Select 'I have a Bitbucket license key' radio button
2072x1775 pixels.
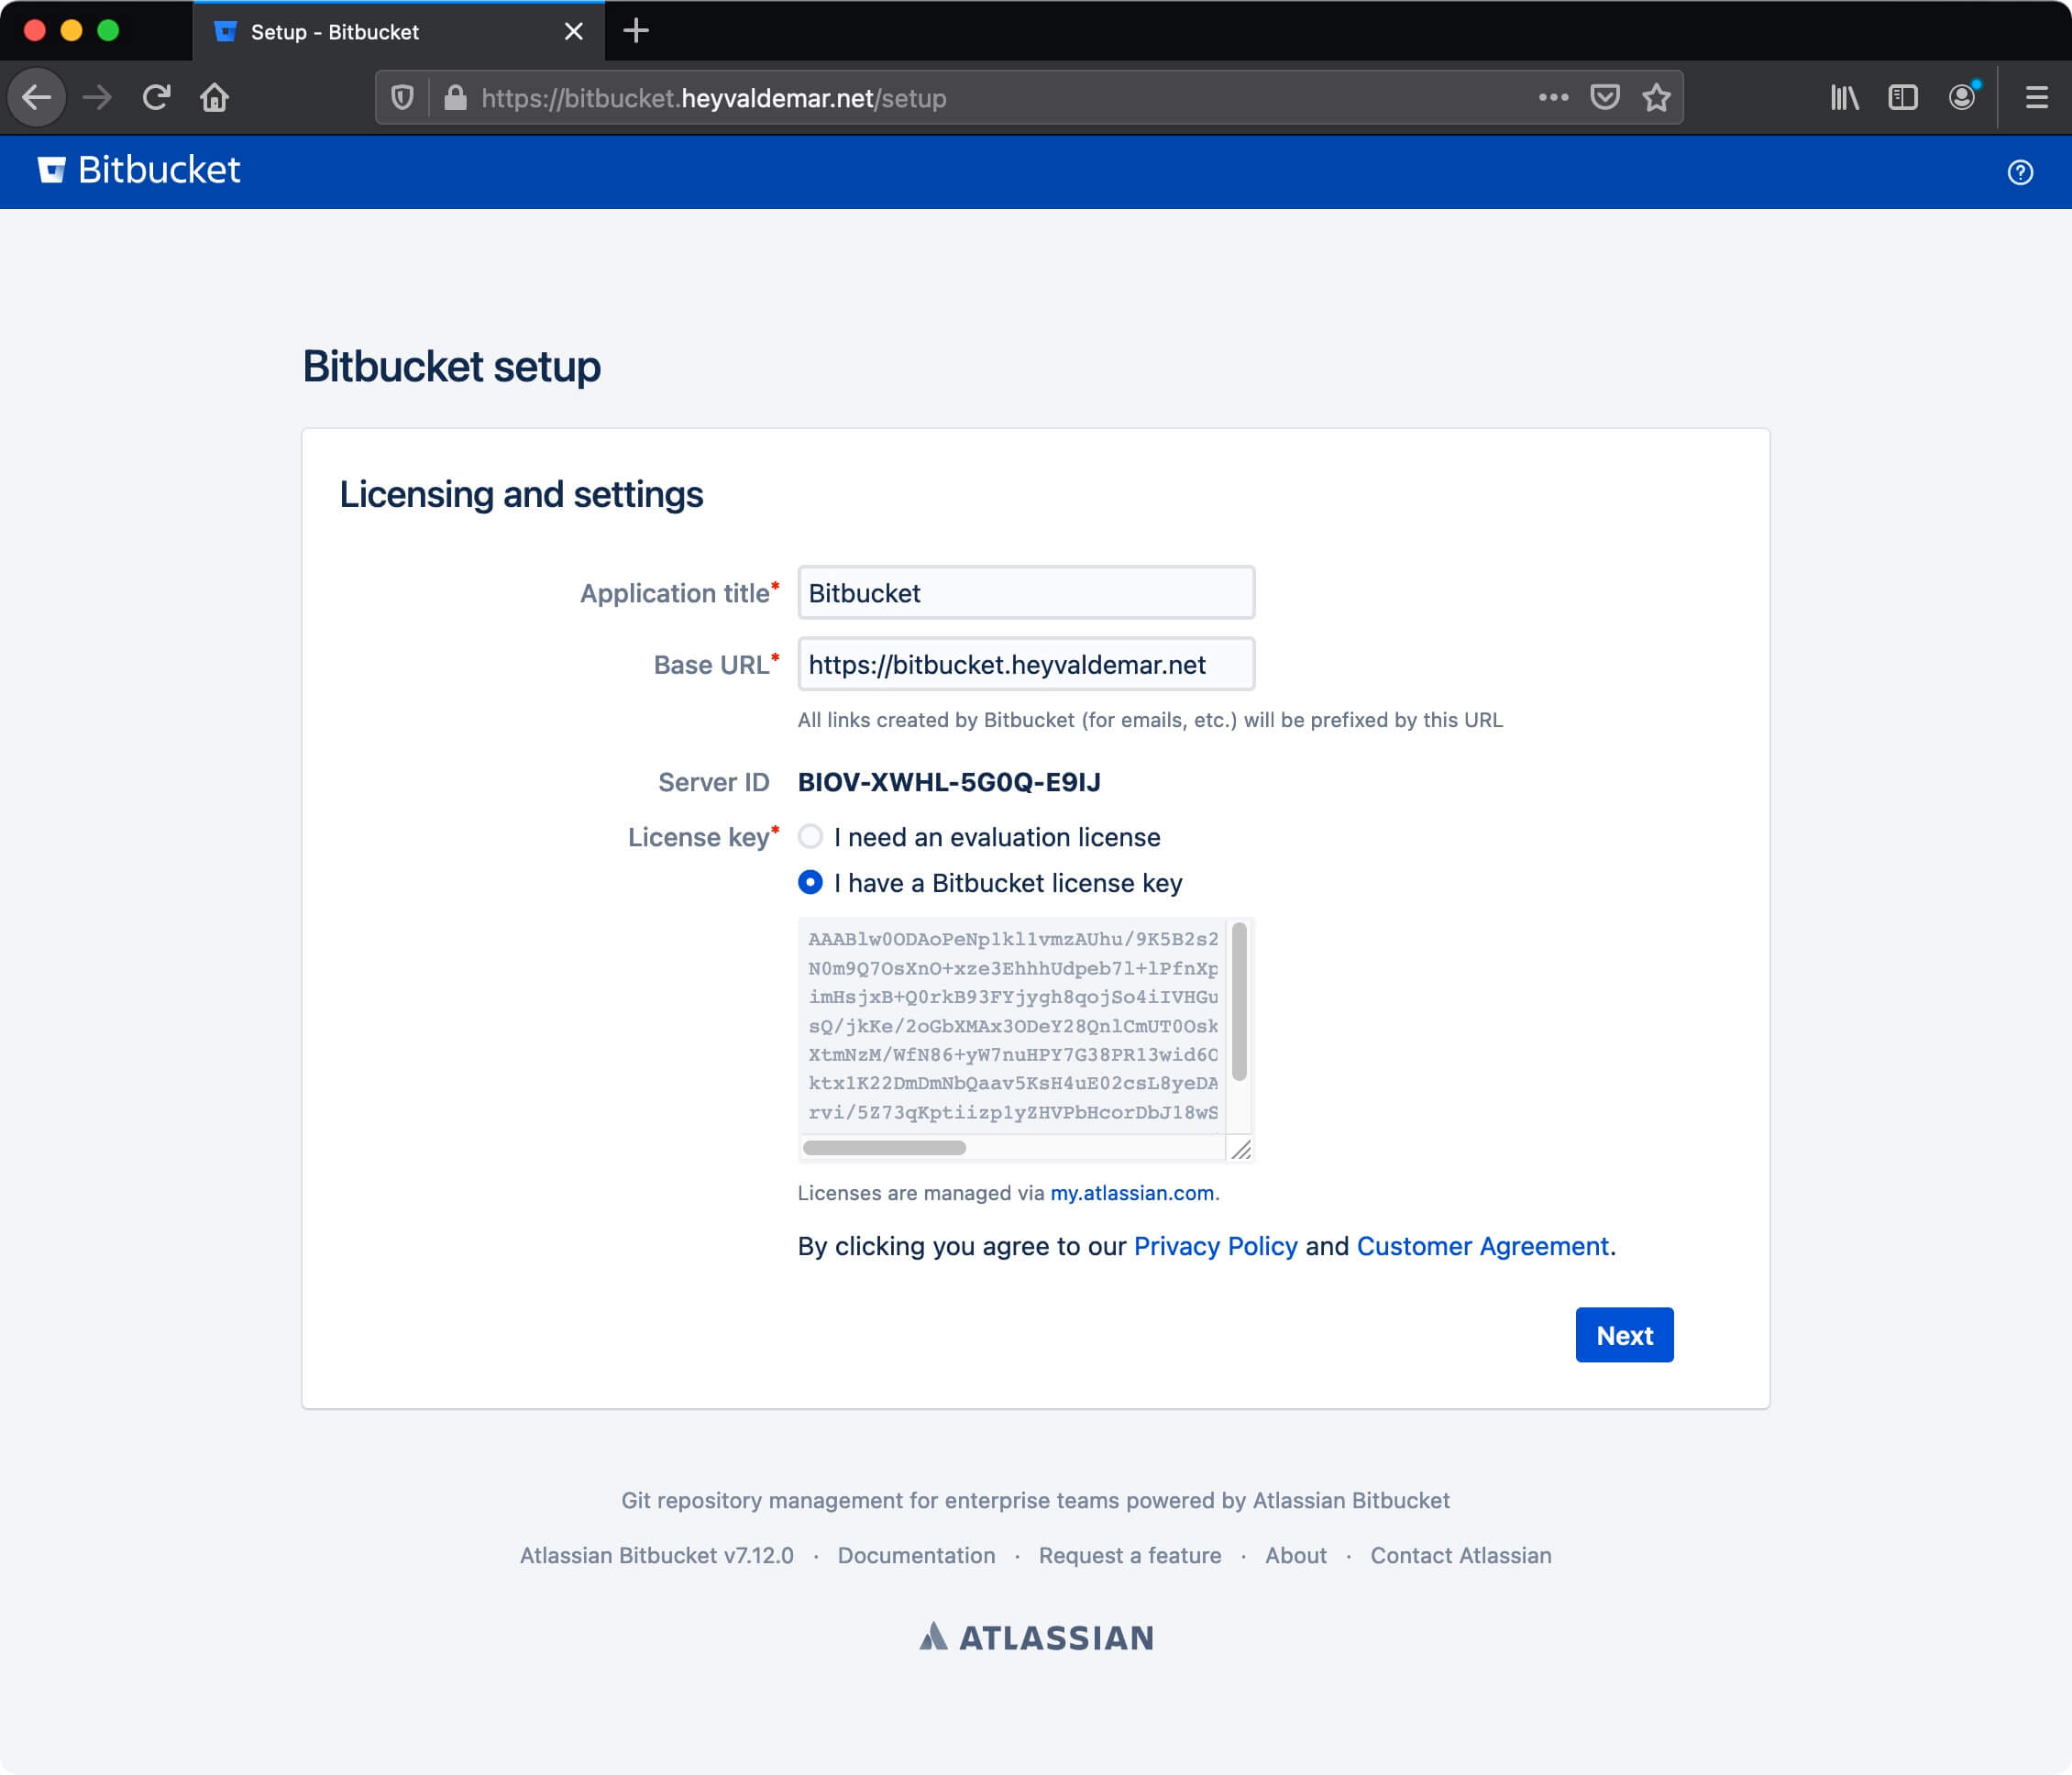coord(810,882)
